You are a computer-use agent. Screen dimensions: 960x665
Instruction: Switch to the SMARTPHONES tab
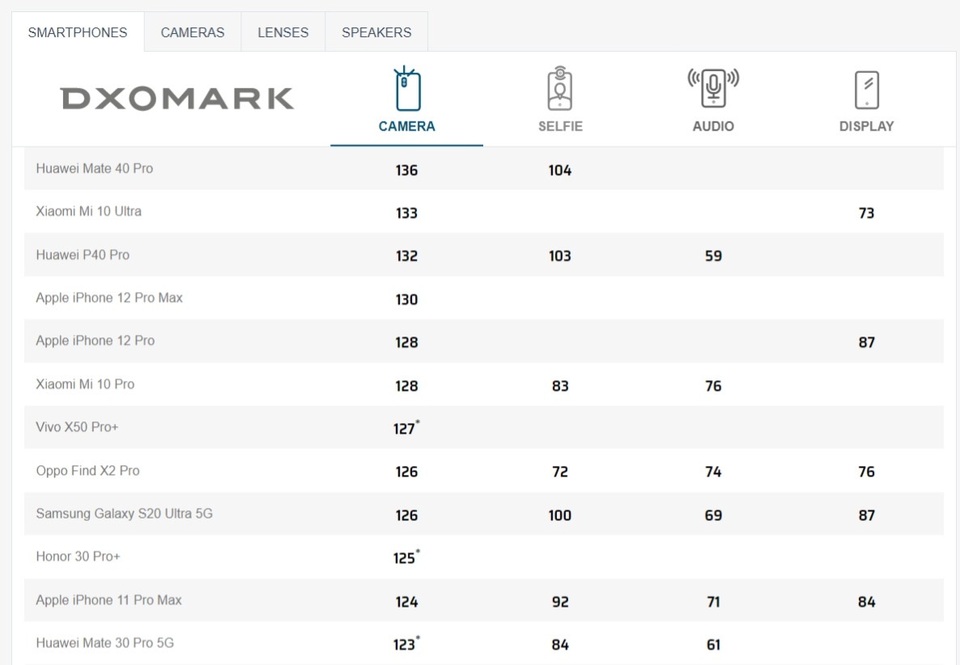pyautogui.click(x=78, y=32)
